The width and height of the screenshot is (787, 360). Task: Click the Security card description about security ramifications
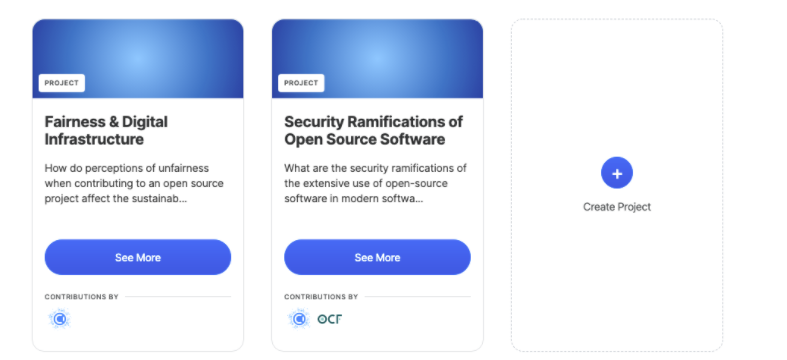(x=375, y=183)
